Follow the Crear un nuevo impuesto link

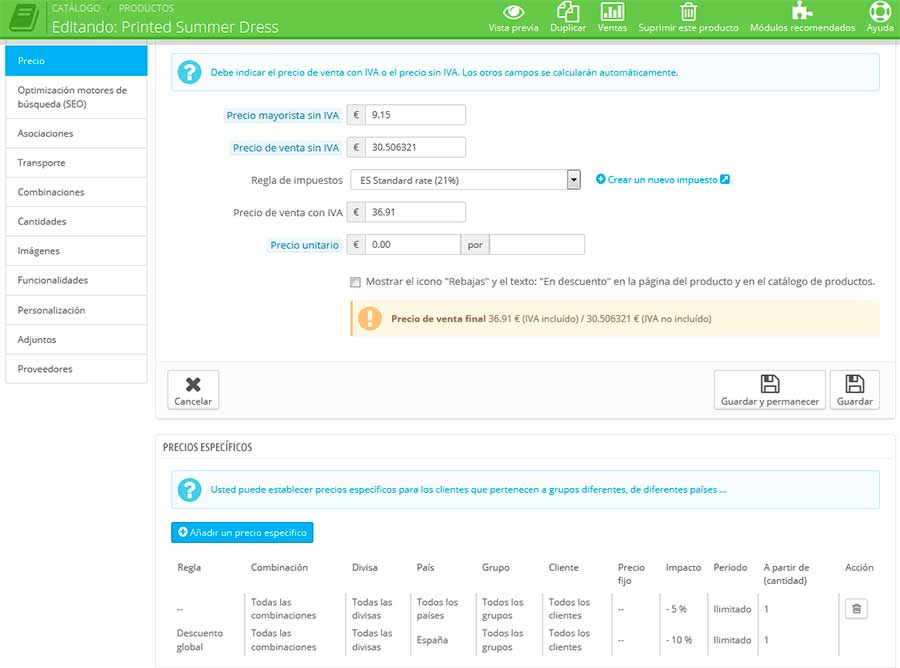(663, 180)
